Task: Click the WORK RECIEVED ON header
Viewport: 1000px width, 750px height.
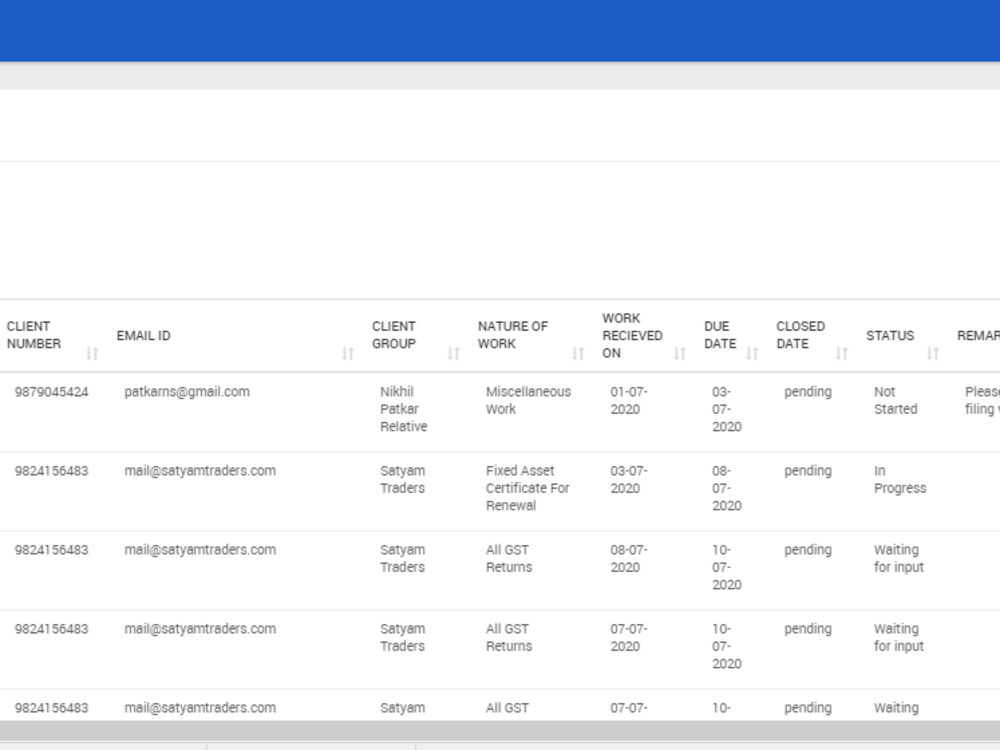Action: click(632, 335)
